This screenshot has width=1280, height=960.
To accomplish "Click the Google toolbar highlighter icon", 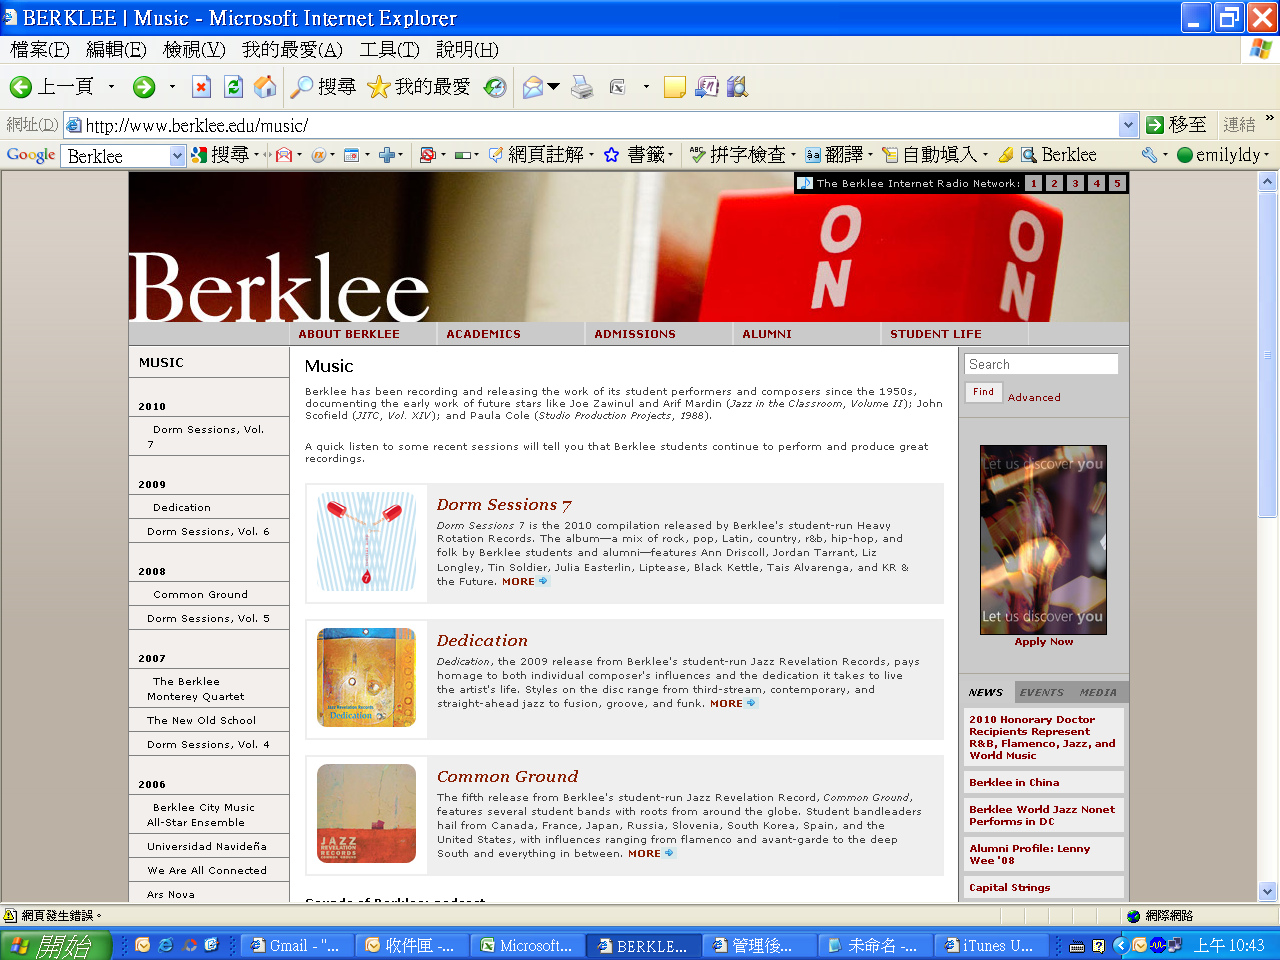I will 1006,155.
